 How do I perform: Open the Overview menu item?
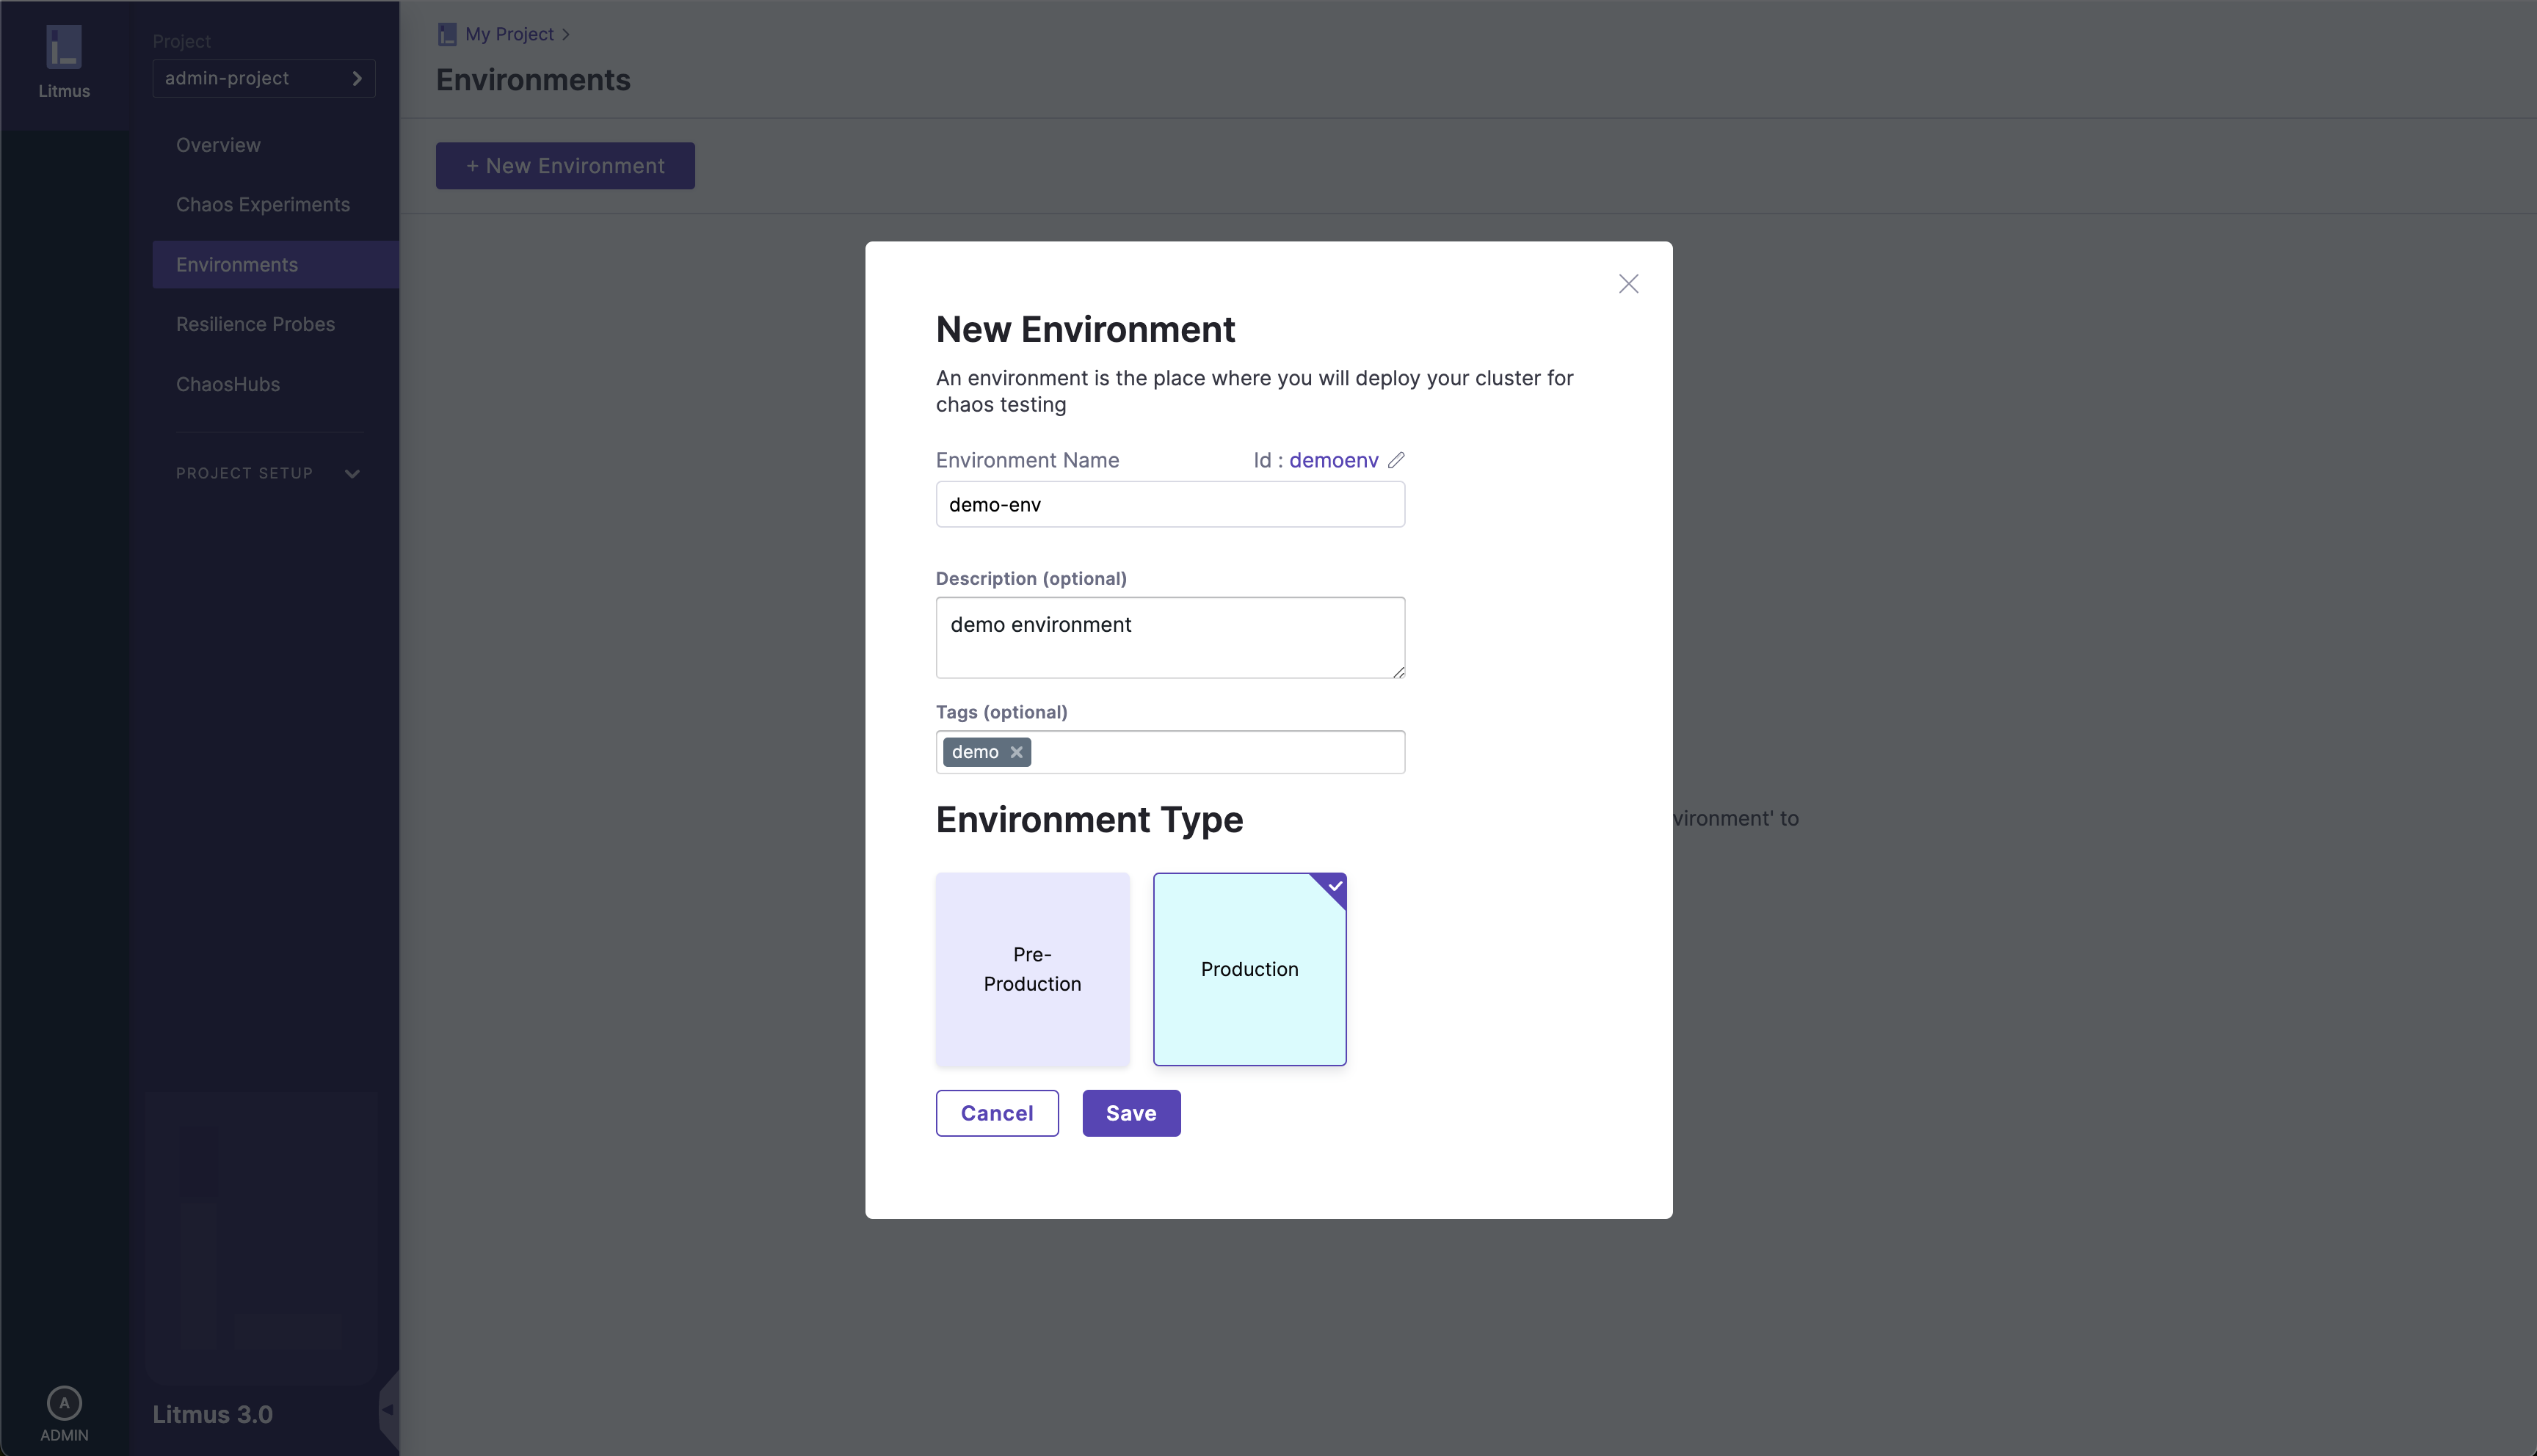pos(218,145)
